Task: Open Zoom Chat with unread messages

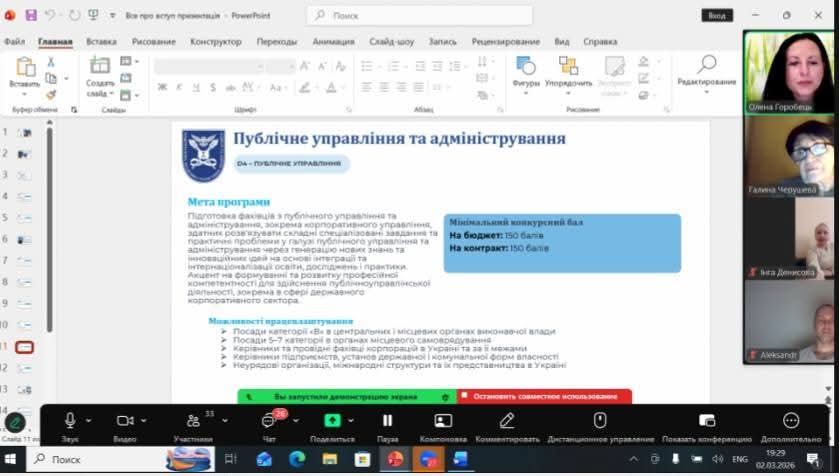Action: (269, 421)
